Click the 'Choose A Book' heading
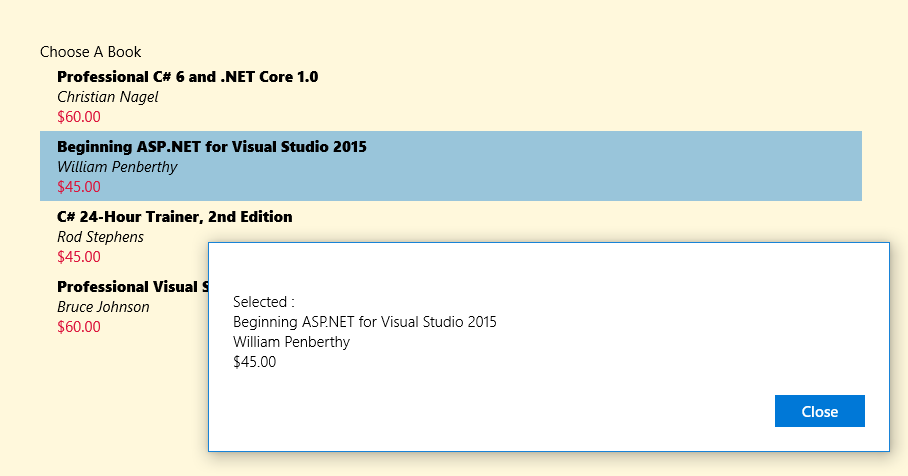Viewport: 908px width, 476px height. (90, 52)
